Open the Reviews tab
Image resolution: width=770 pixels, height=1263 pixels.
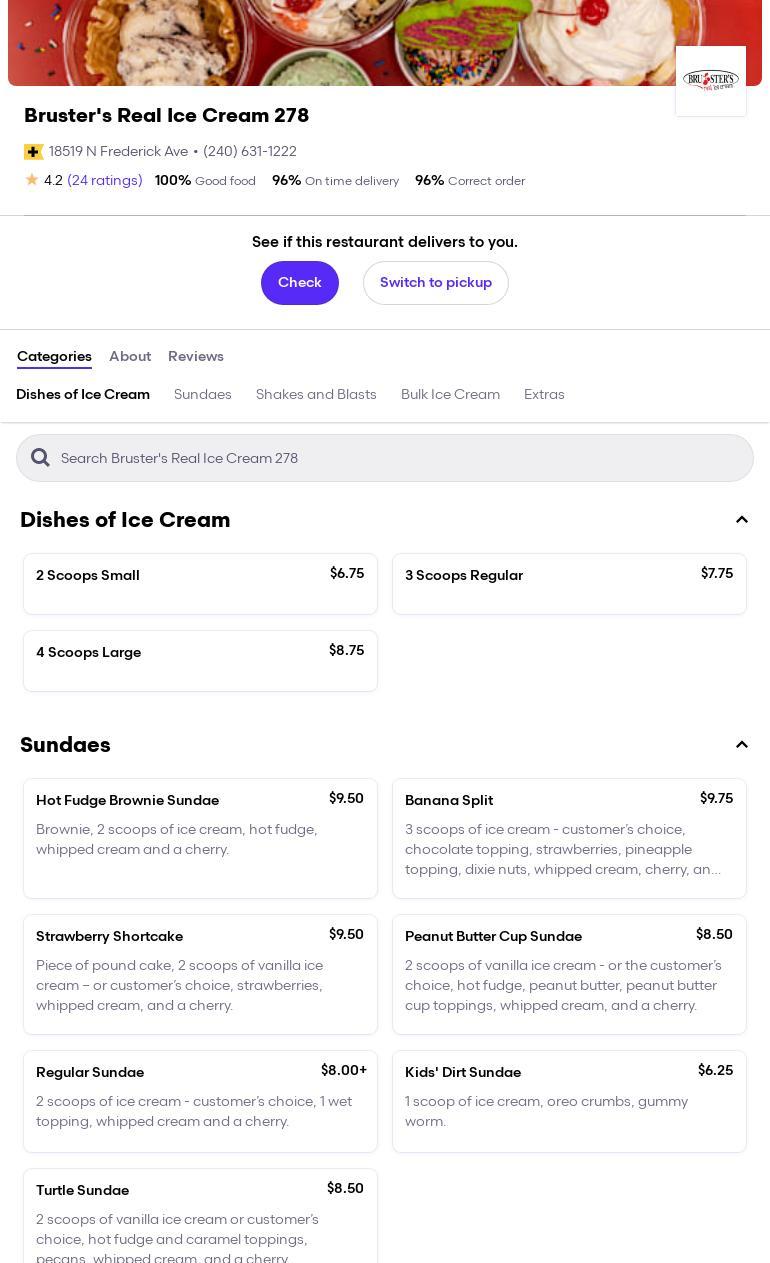click(196, 357)
